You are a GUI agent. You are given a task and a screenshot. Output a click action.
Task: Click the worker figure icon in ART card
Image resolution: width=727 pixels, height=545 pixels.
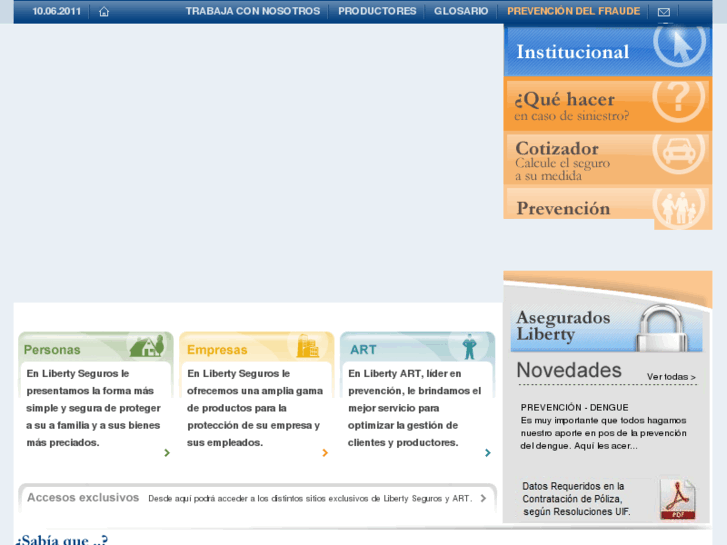(469, 346)
